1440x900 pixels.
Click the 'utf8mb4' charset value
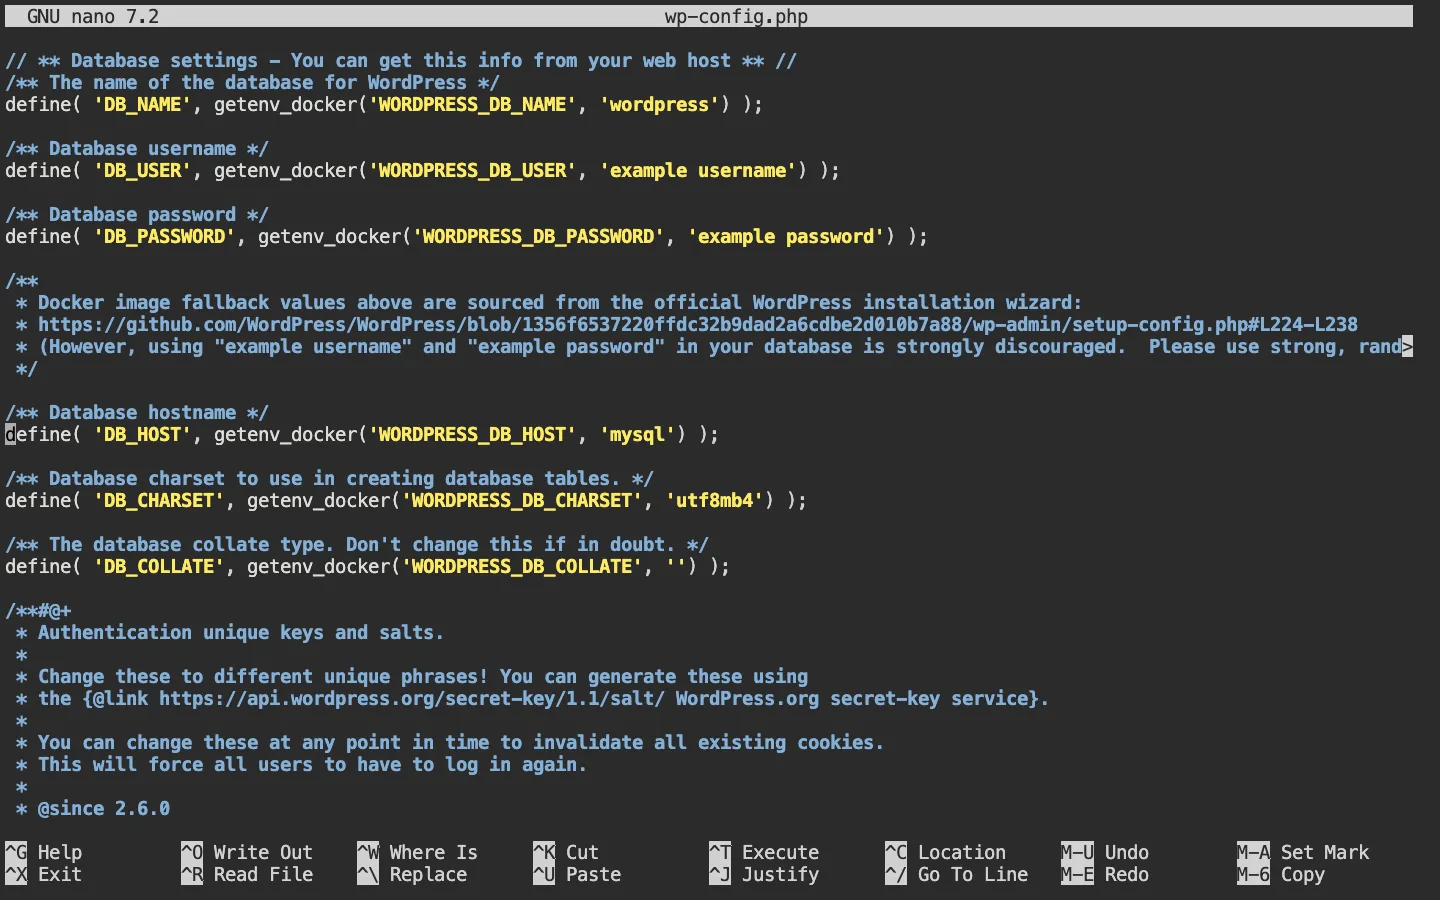(714, 500)
